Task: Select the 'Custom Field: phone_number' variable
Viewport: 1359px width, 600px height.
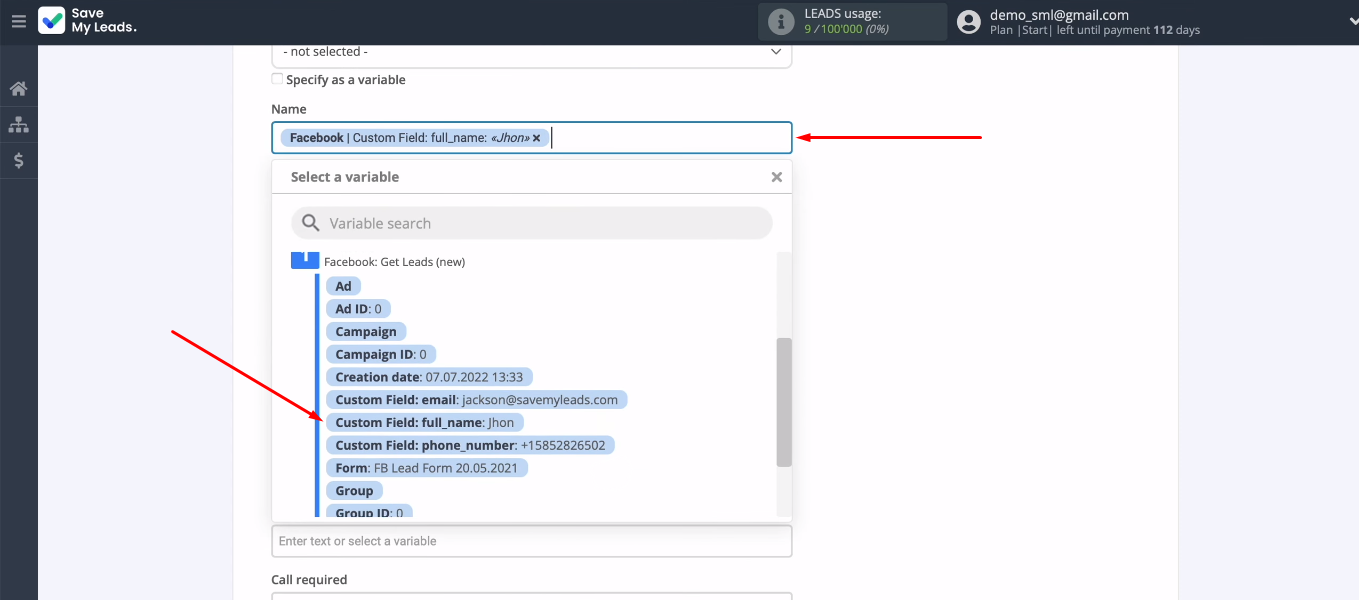Action: pos(471,445)
